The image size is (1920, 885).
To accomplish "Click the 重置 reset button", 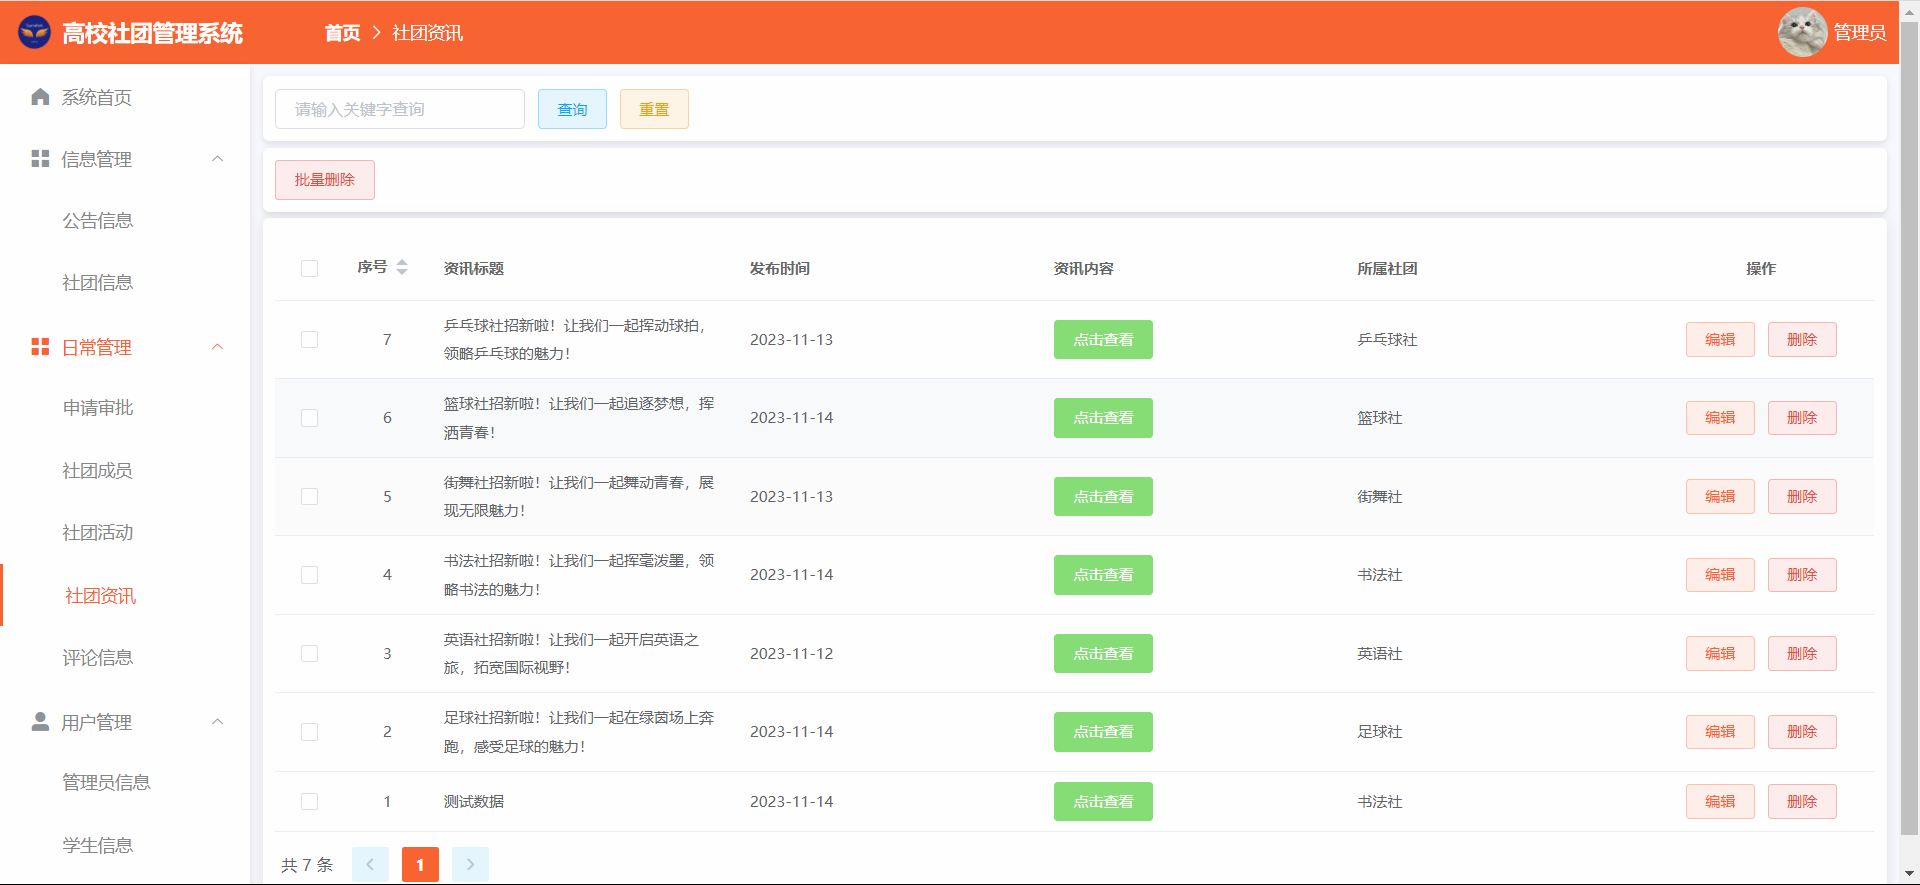I will [x=654, y=109].
